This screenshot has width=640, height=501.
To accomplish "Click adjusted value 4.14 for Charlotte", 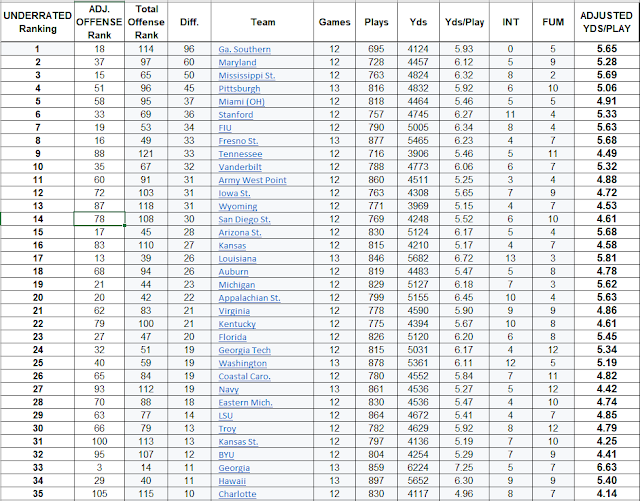I will tap(607, 493).
